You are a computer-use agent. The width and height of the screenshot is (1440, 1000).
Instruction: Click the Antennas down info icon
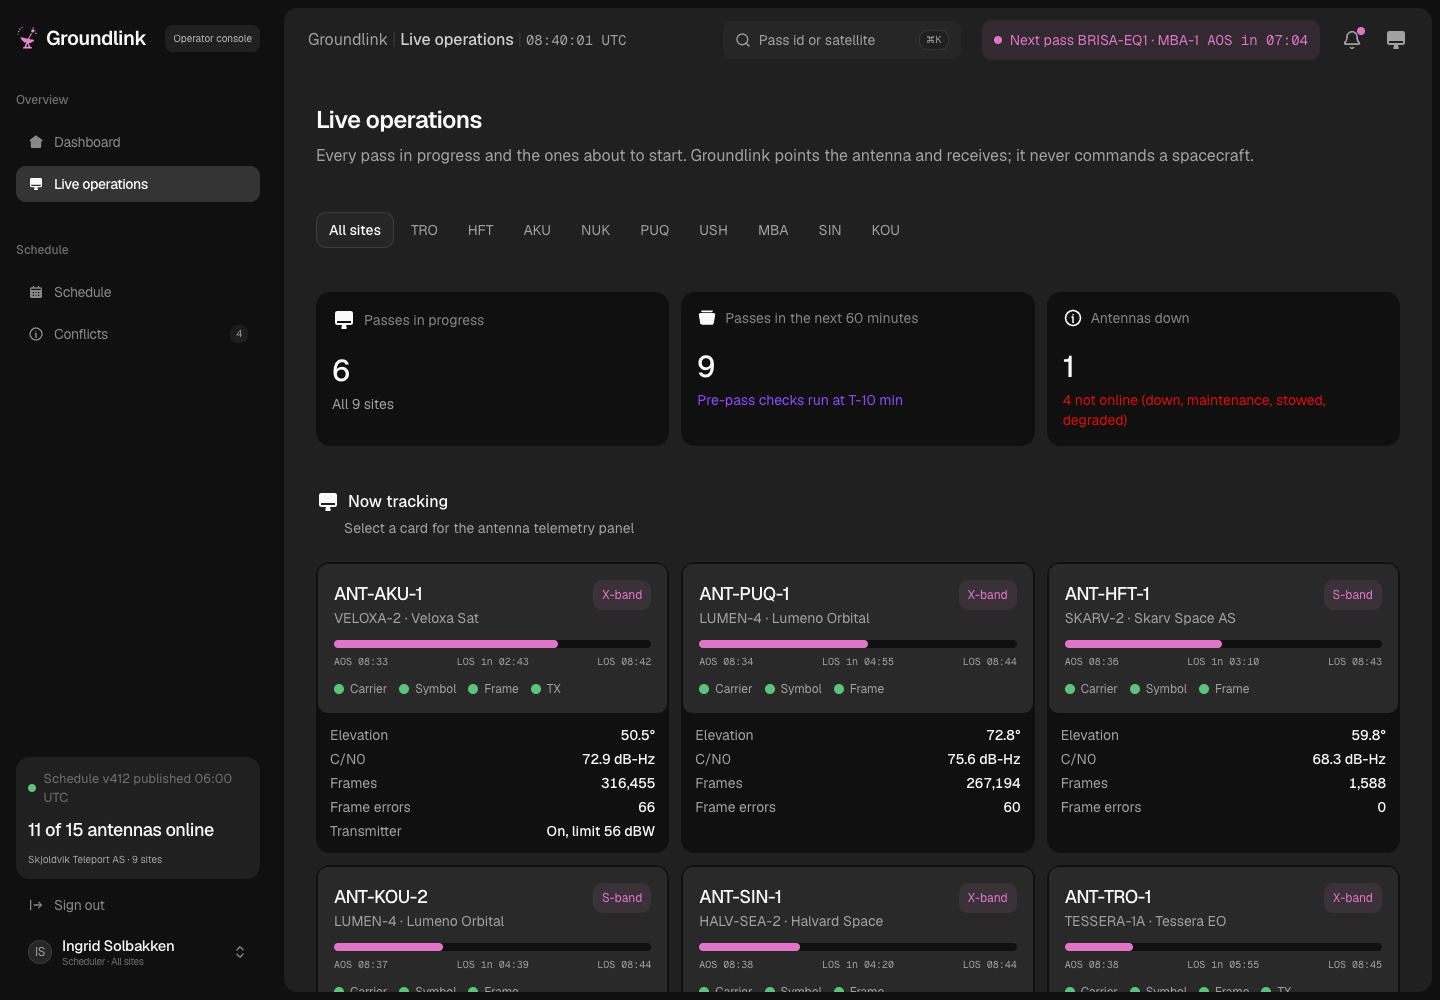tap(1073, 318)
